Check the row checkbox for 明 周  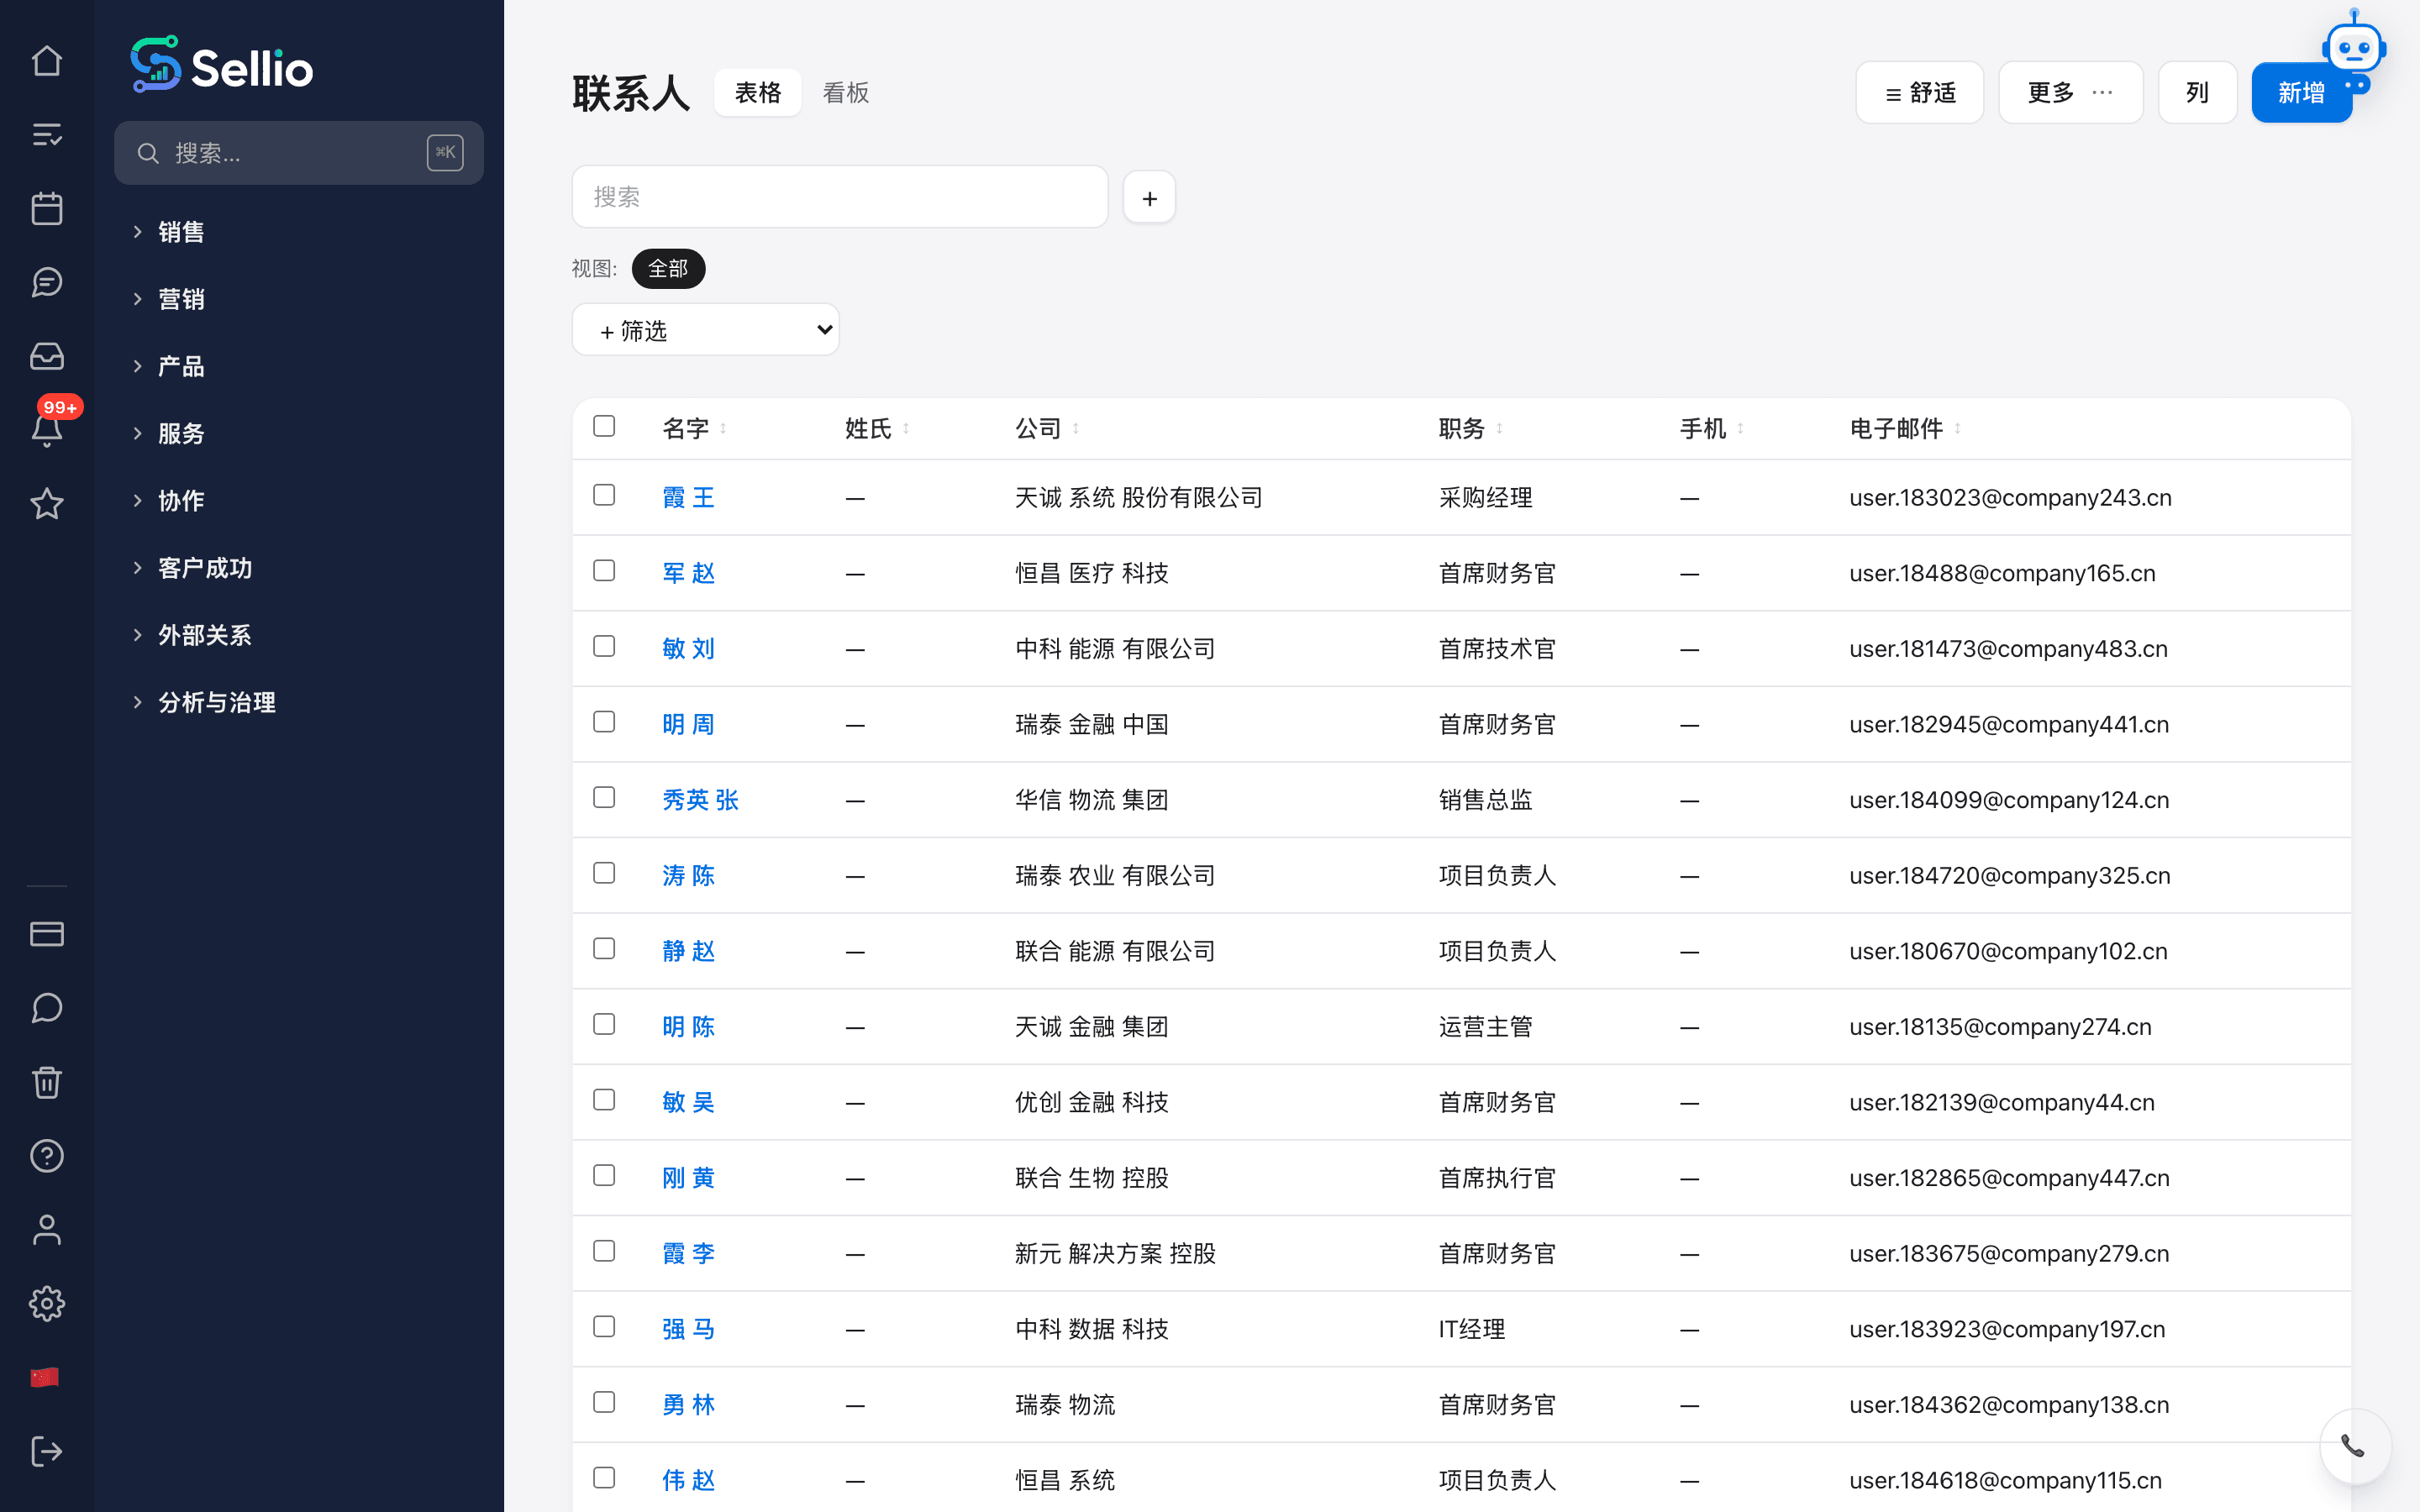tap(604, 722)
